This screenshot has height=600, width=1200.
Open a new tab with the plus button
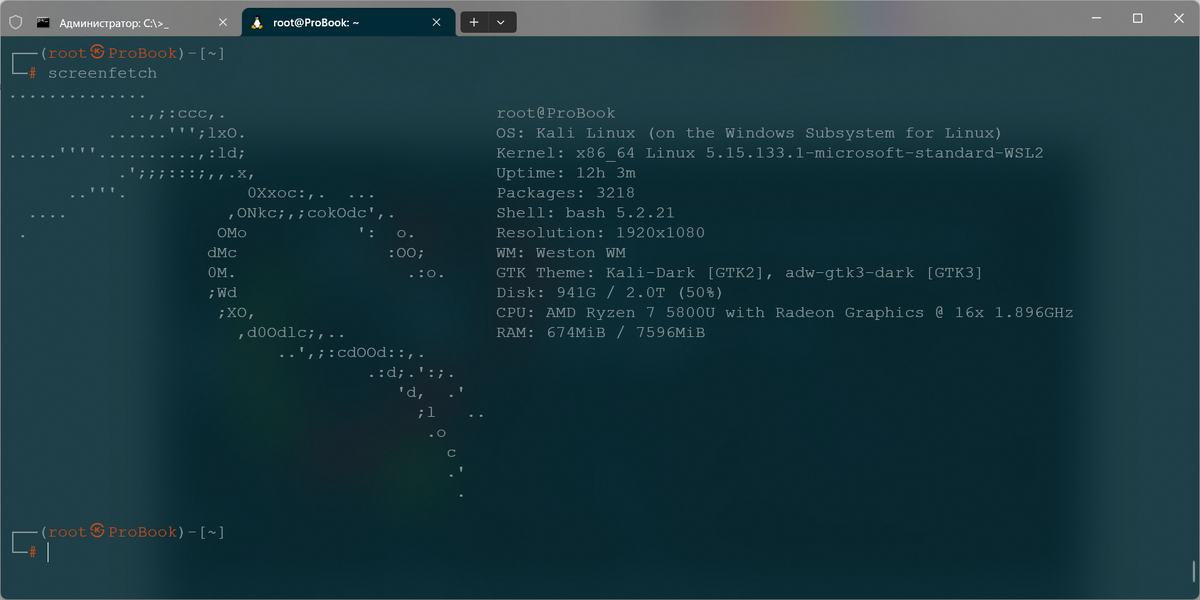coord(474,21)
